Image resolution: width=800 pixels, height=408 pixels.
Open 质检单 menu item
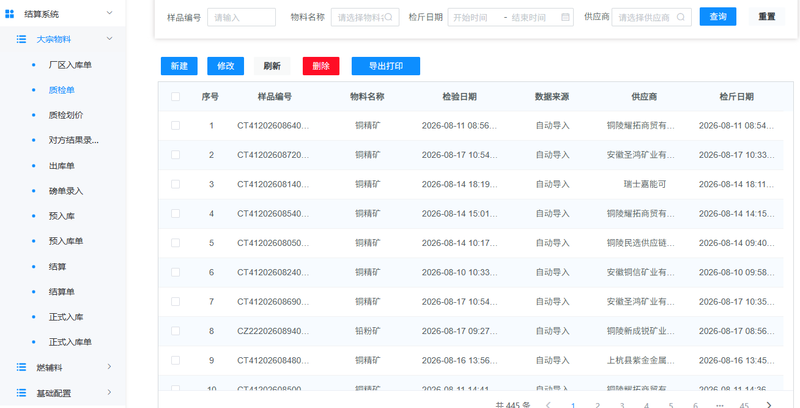(x=62, y=90)
